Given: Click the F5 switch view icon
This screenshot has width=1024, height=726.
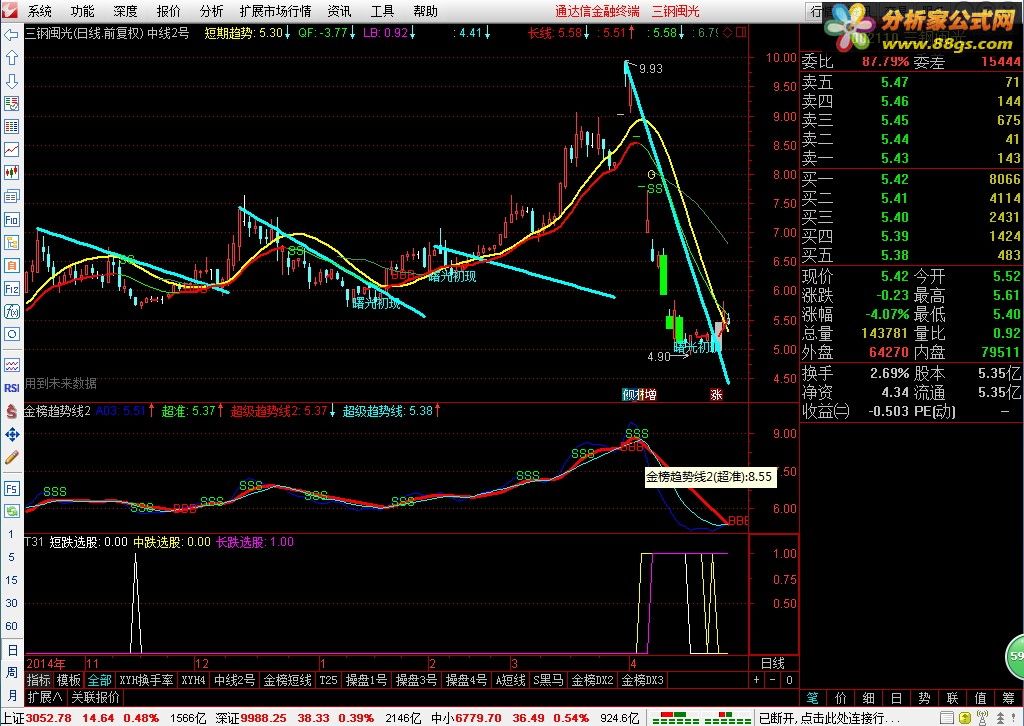Looking at the screenshot, I should (x=11, y=488).
